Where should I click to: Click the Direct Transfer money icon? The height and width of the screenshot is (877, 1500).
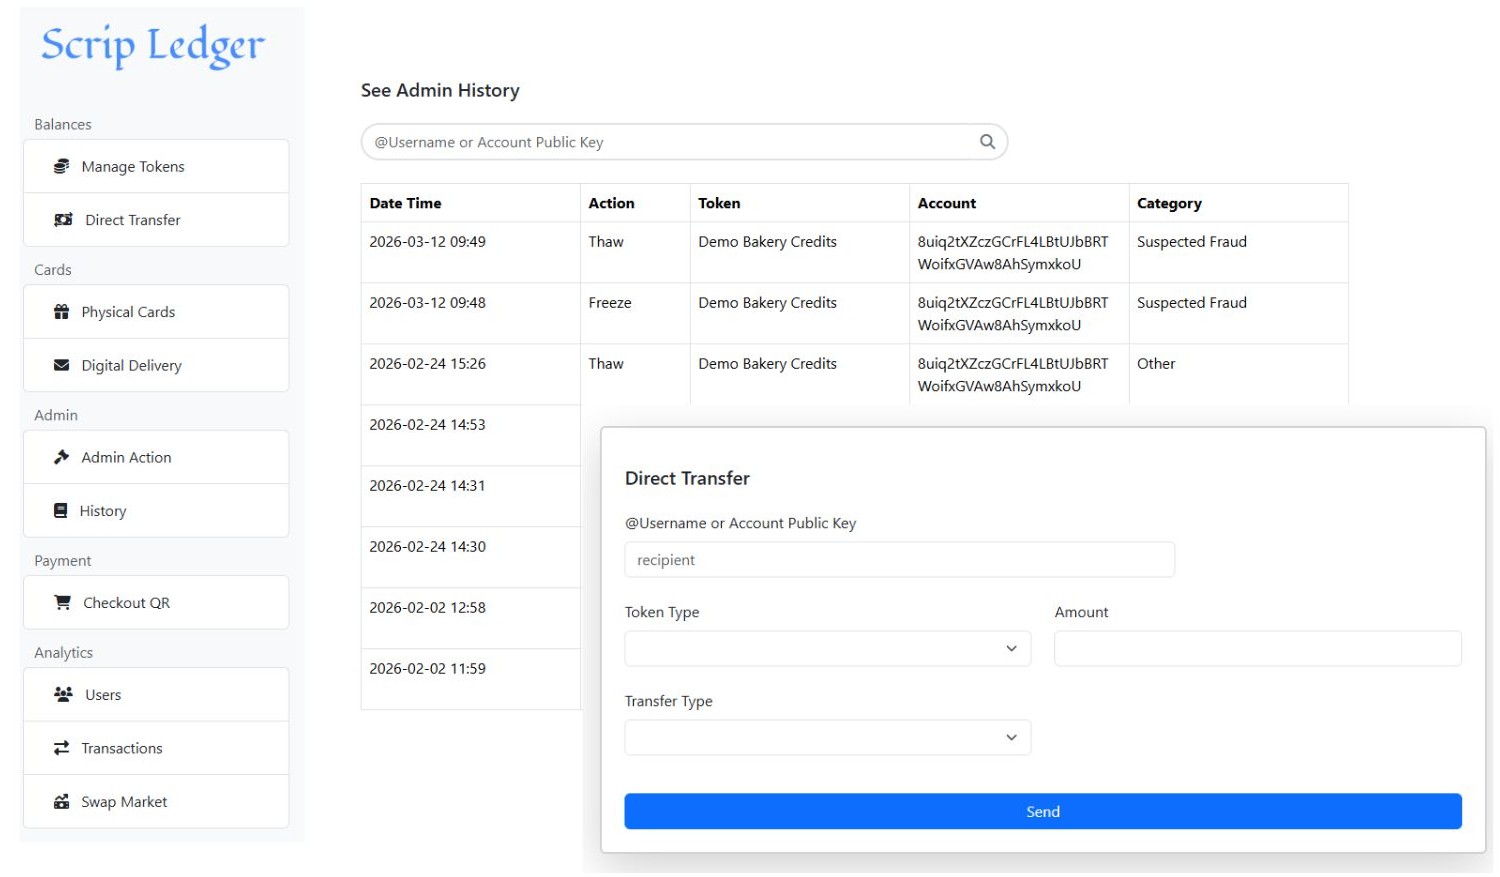(63, 220)
